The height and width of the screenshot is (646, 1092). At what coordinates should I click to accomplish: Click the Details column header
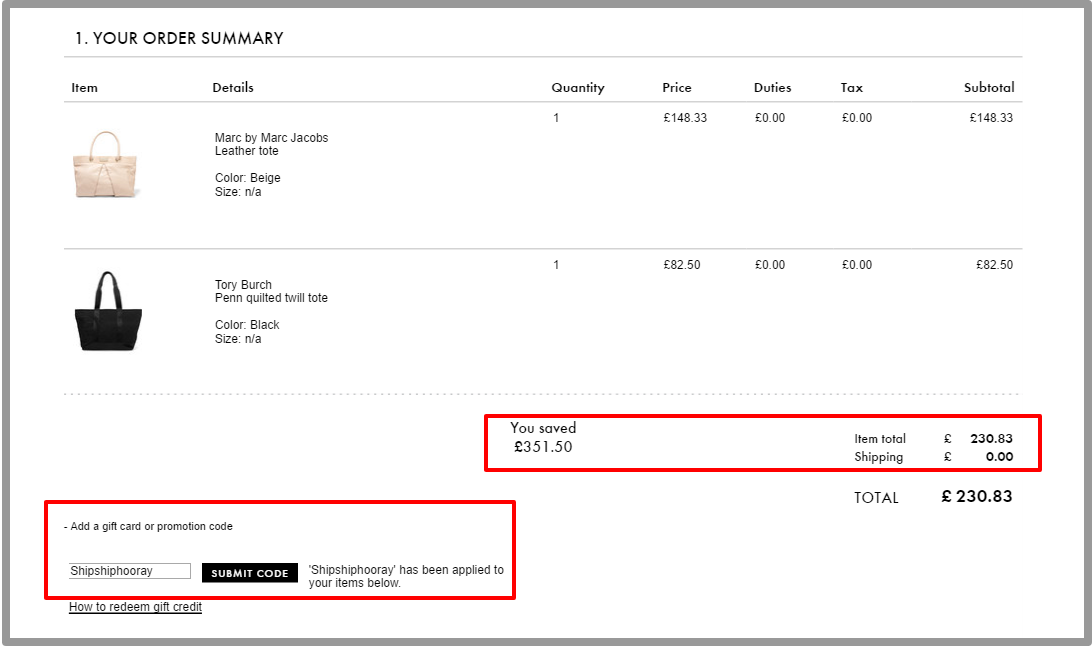coord(233,88)
